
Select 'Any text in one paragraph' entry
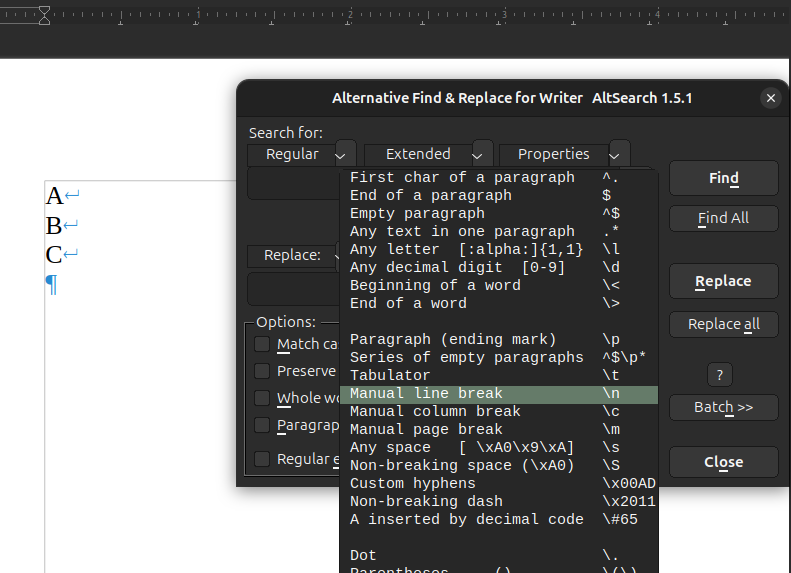point(498,232)
